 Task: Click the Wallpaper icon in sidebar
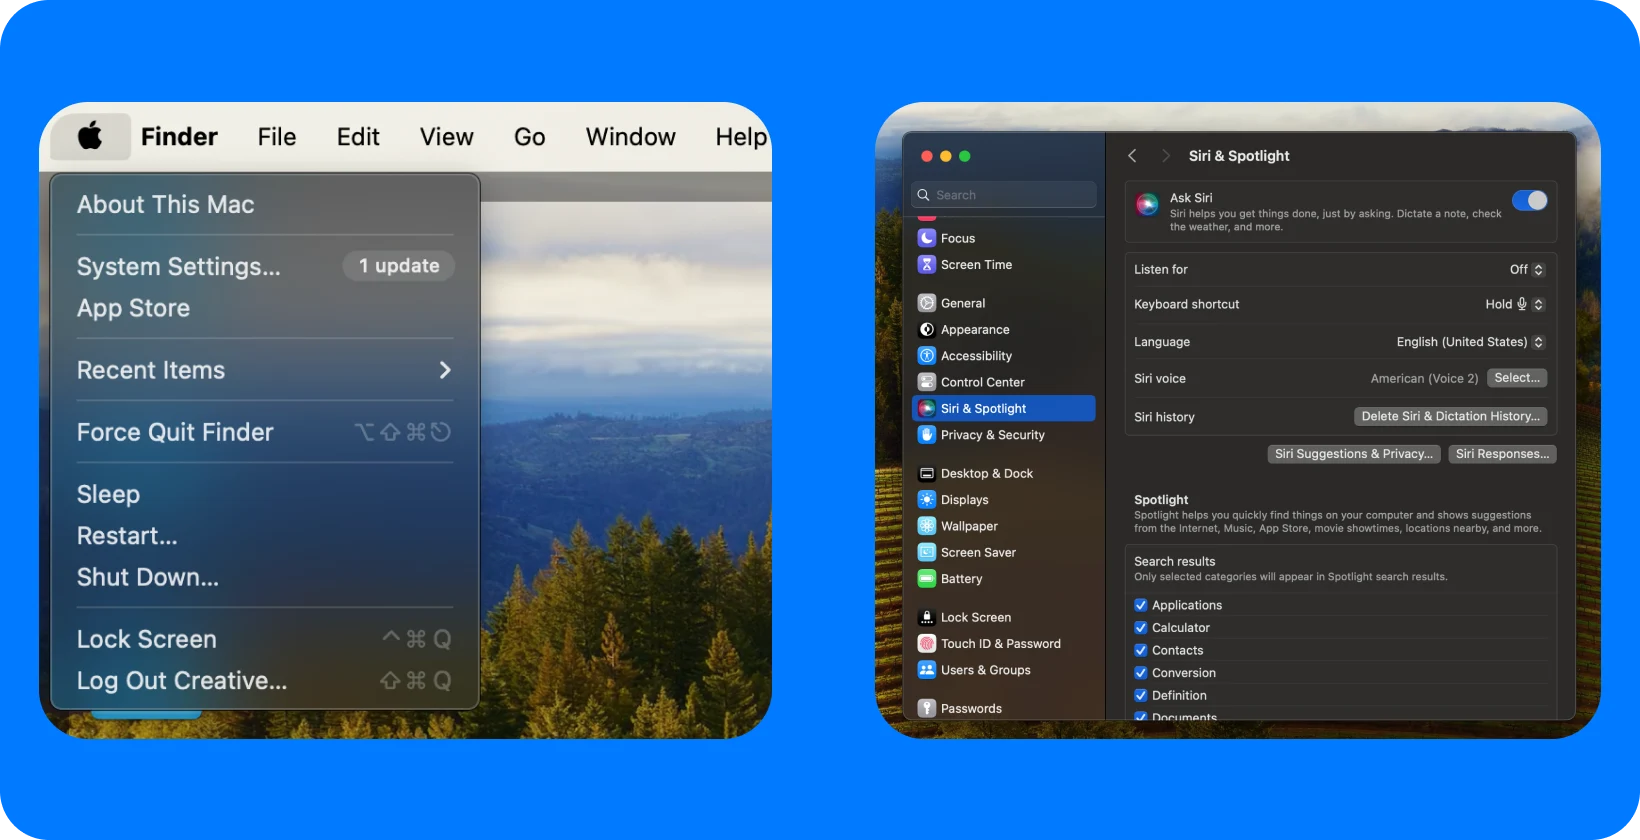927,526
